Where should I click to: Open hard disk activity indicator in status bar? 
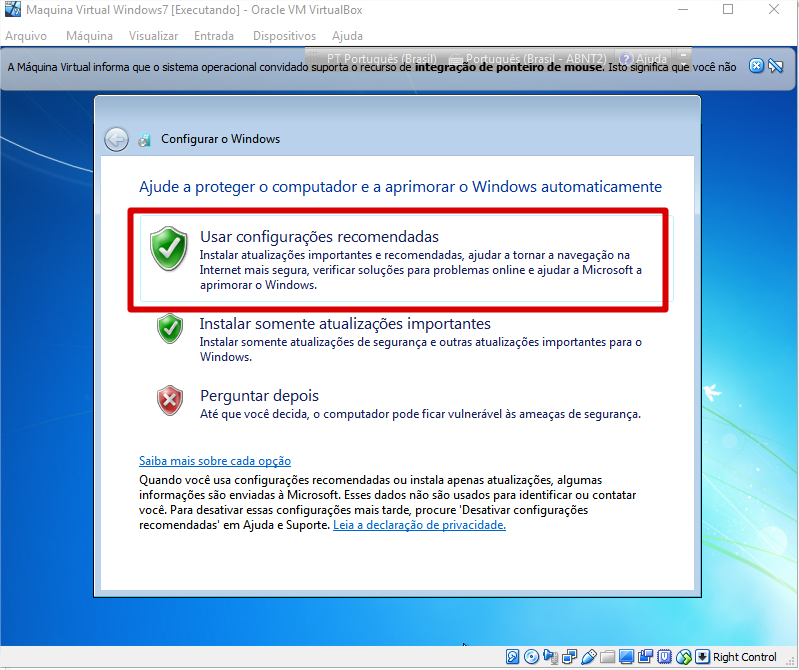pos(512,657)
